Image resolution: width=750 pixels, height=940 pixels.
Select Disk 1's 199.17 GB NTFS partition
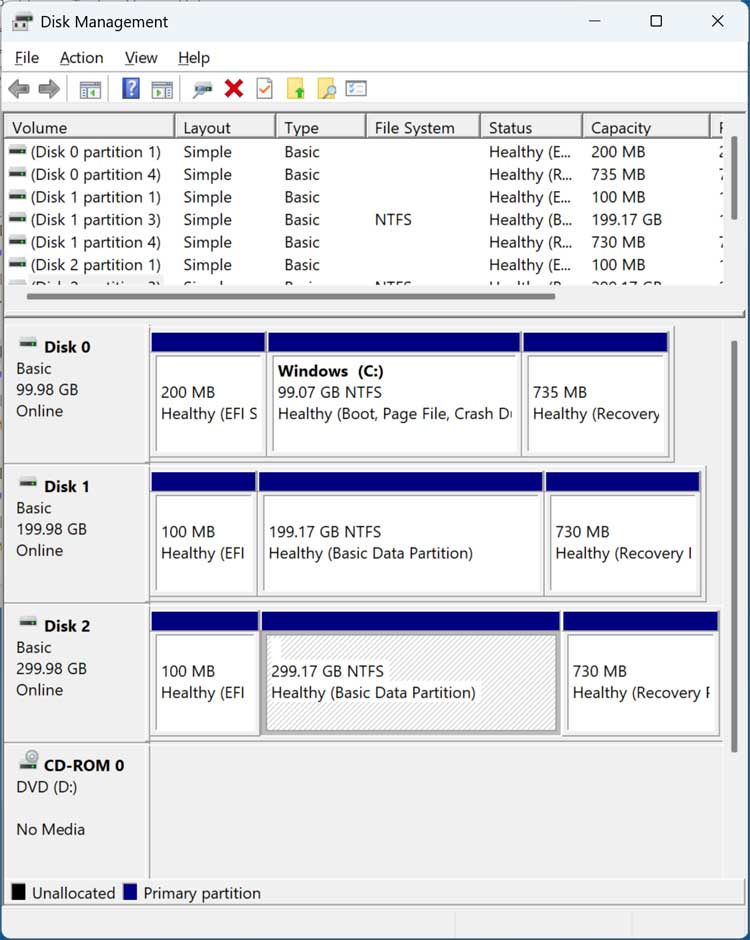[401, 533]
